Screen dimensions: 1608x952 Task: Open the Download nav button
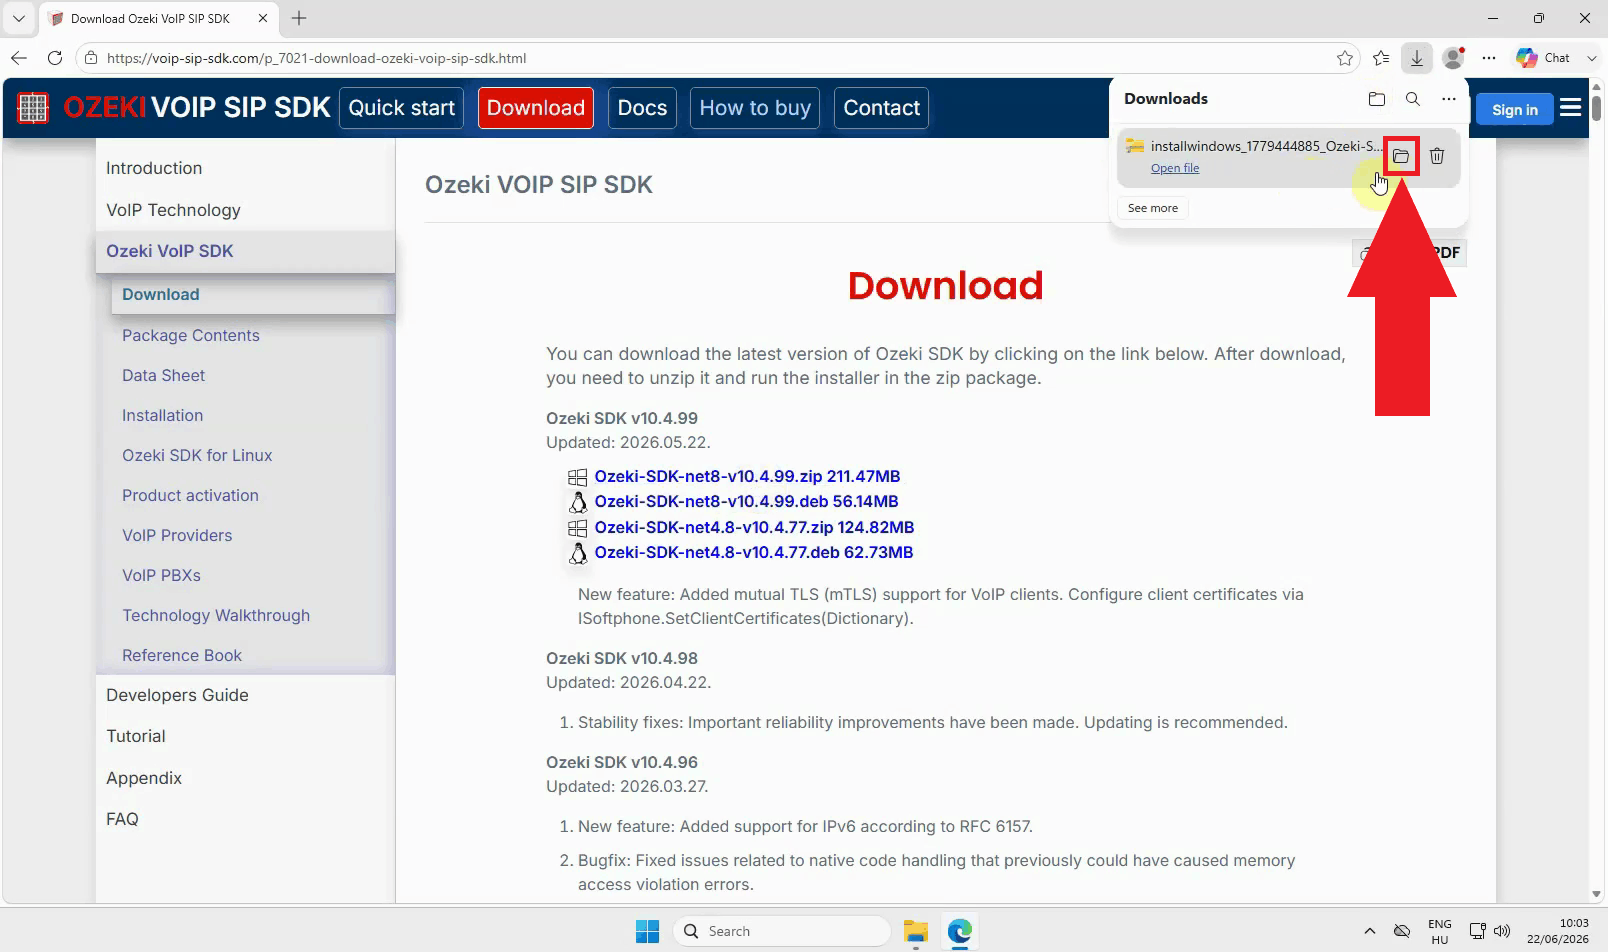tap(536, 108)
